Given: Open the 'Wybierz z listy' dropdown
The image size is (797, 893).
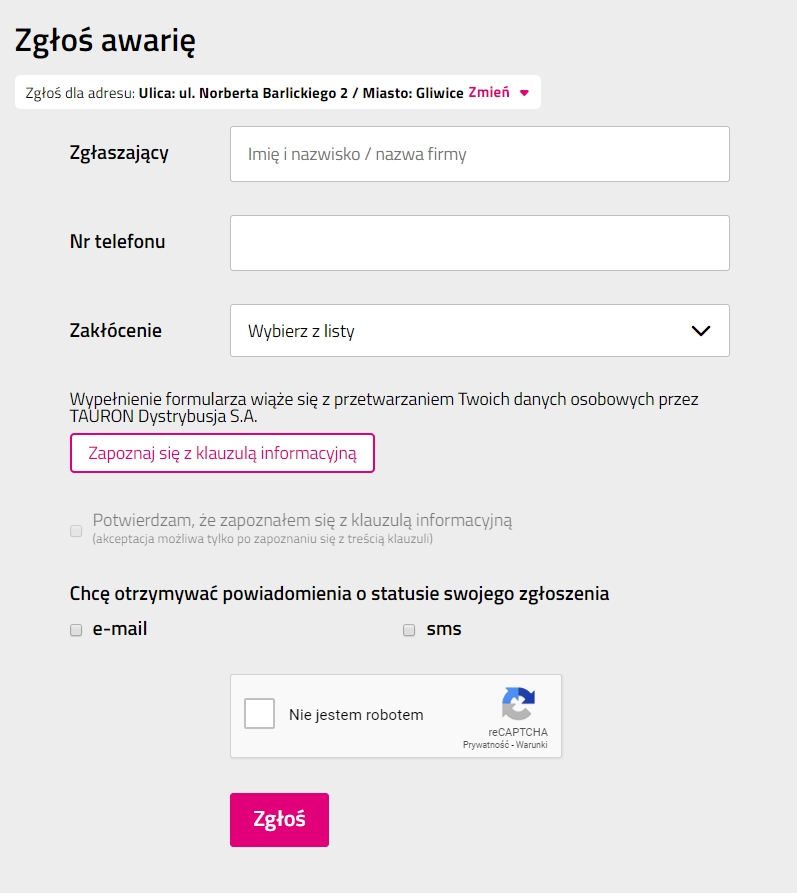Looking at the screenshot, I should (x=479, y=331).
